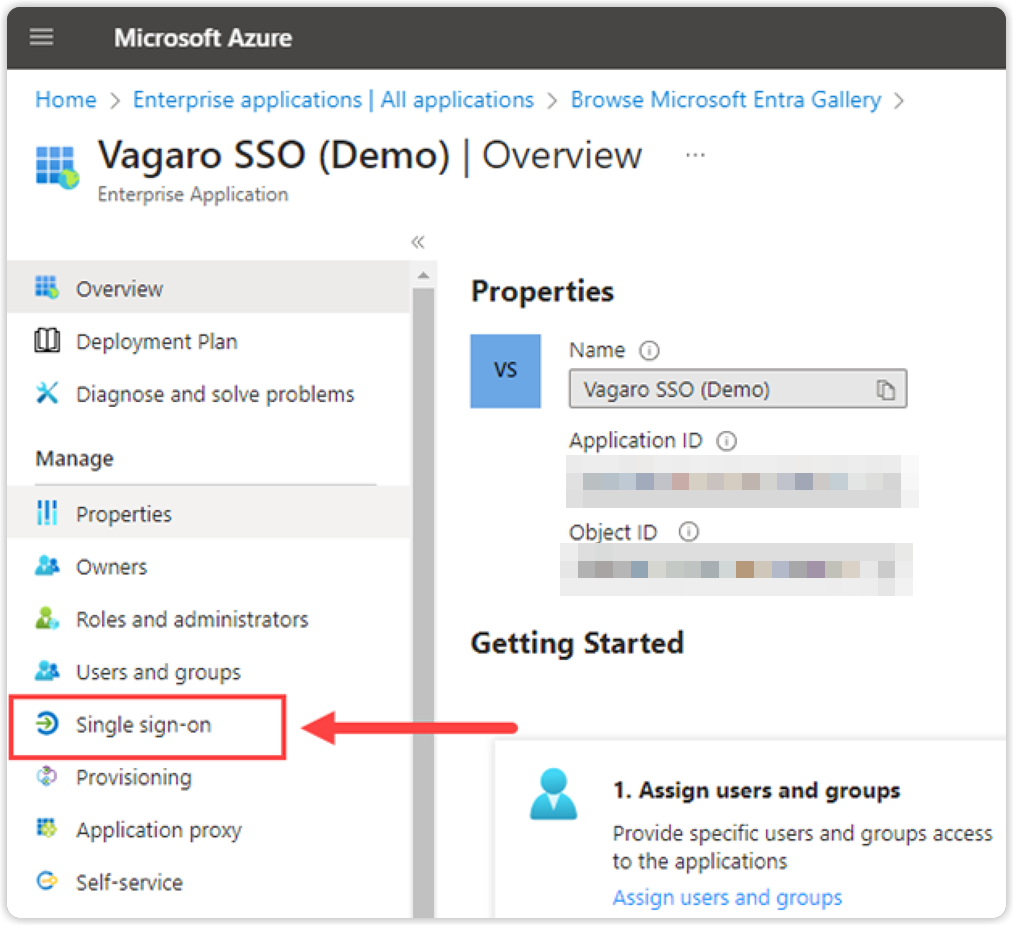Click the side menu scroll-up arrow
Screen dimensions: 1015x926
click(x=423, y=276)
